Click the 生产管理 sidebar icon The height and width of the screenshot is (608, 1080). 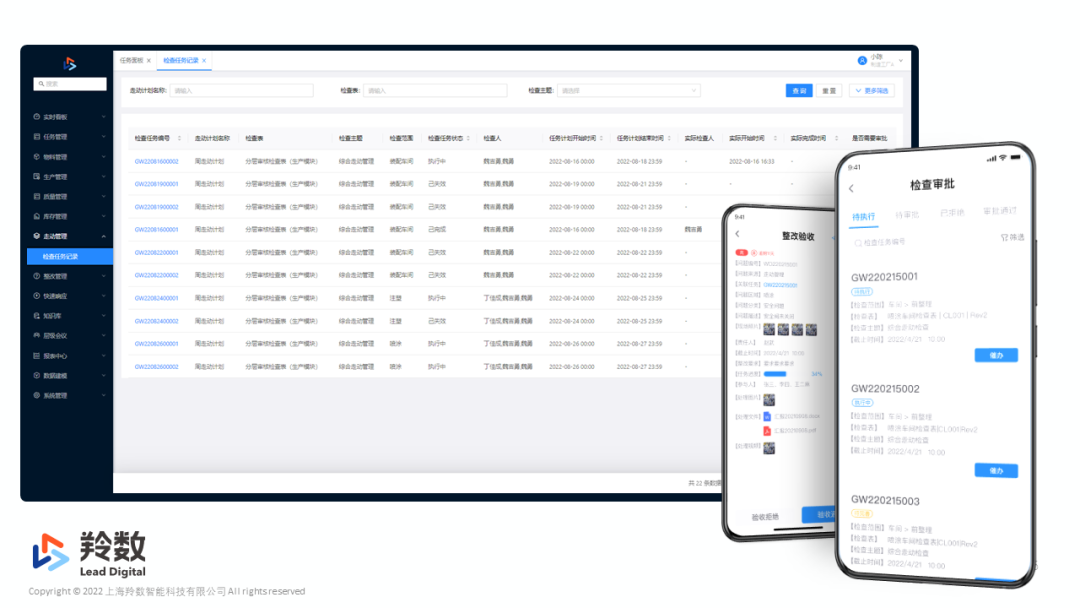coord(37,176)
